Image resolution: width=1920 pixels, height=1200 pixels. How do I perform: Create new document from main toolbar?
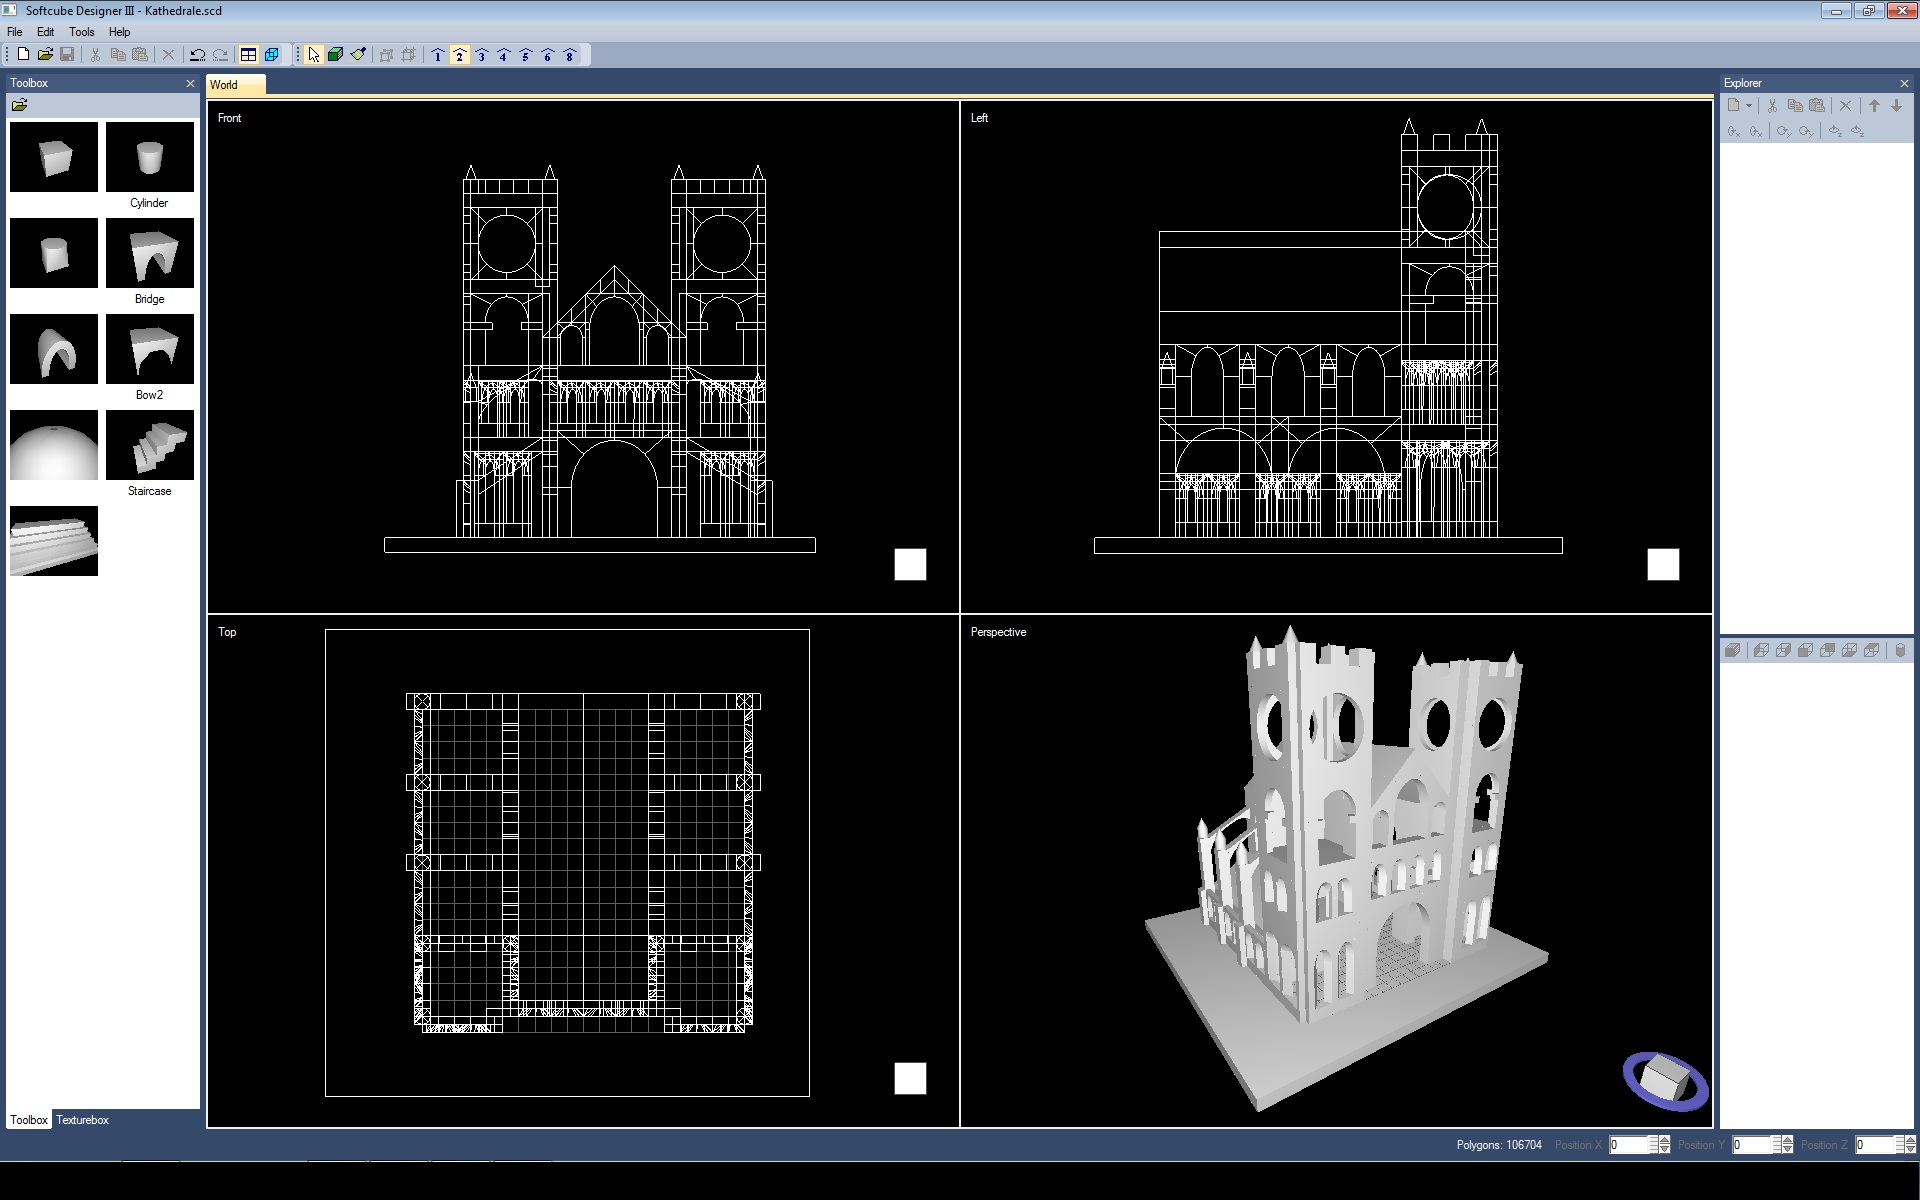pyautogui.click(x=23, y=55)
